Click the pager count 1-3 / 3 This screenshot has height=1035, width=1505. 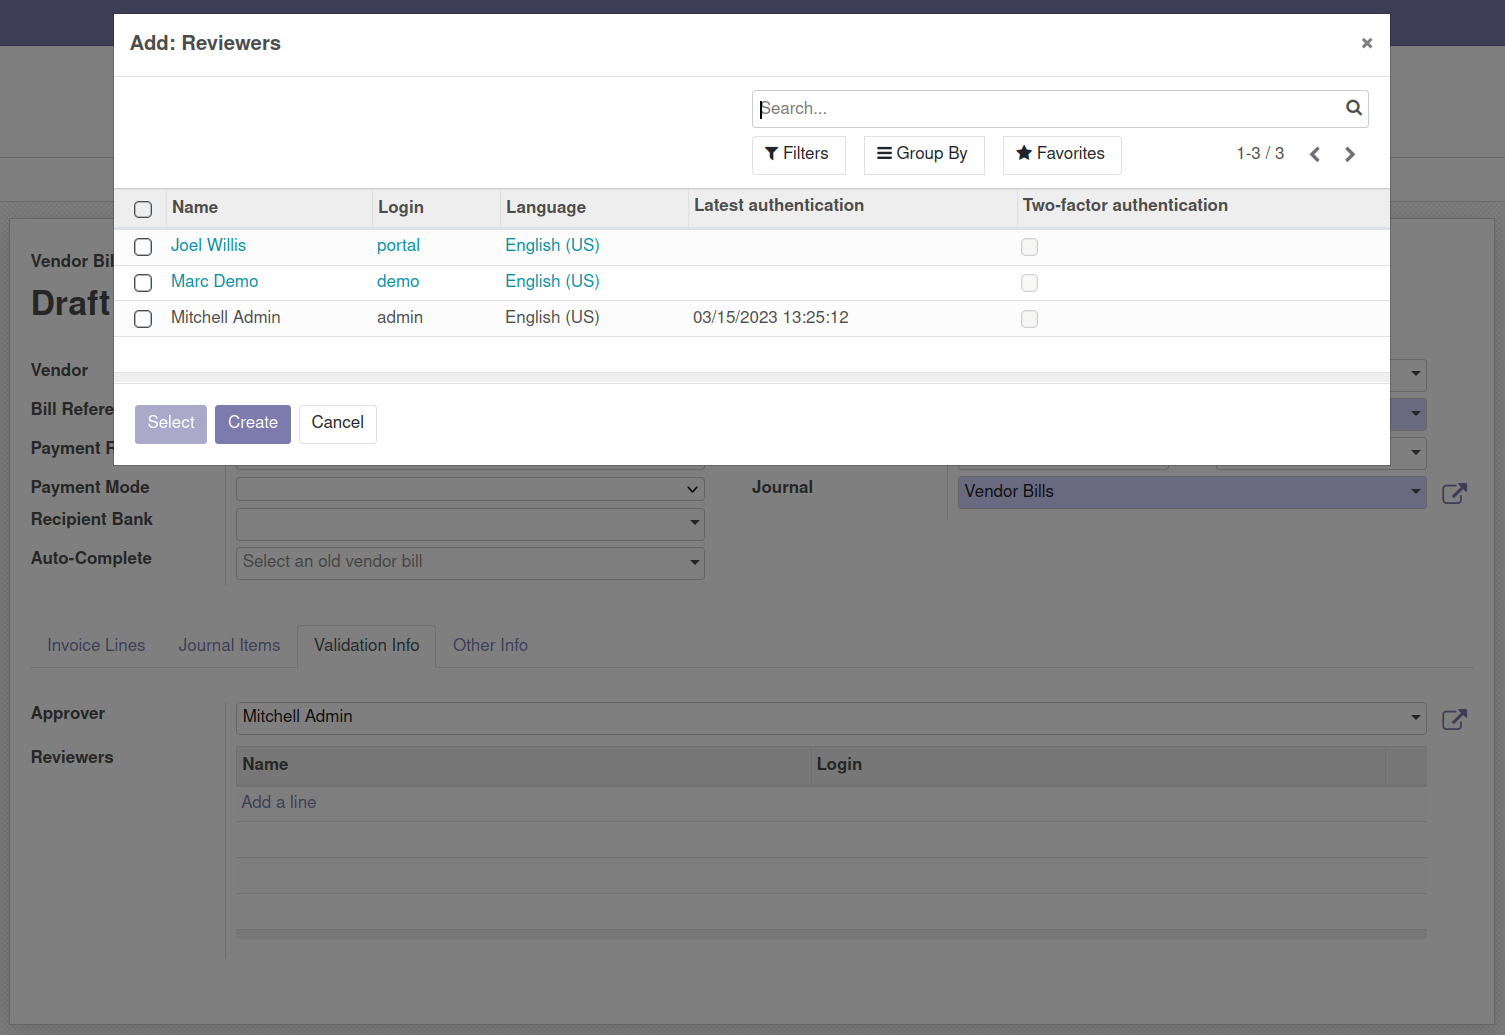[x=1260, y=153]
